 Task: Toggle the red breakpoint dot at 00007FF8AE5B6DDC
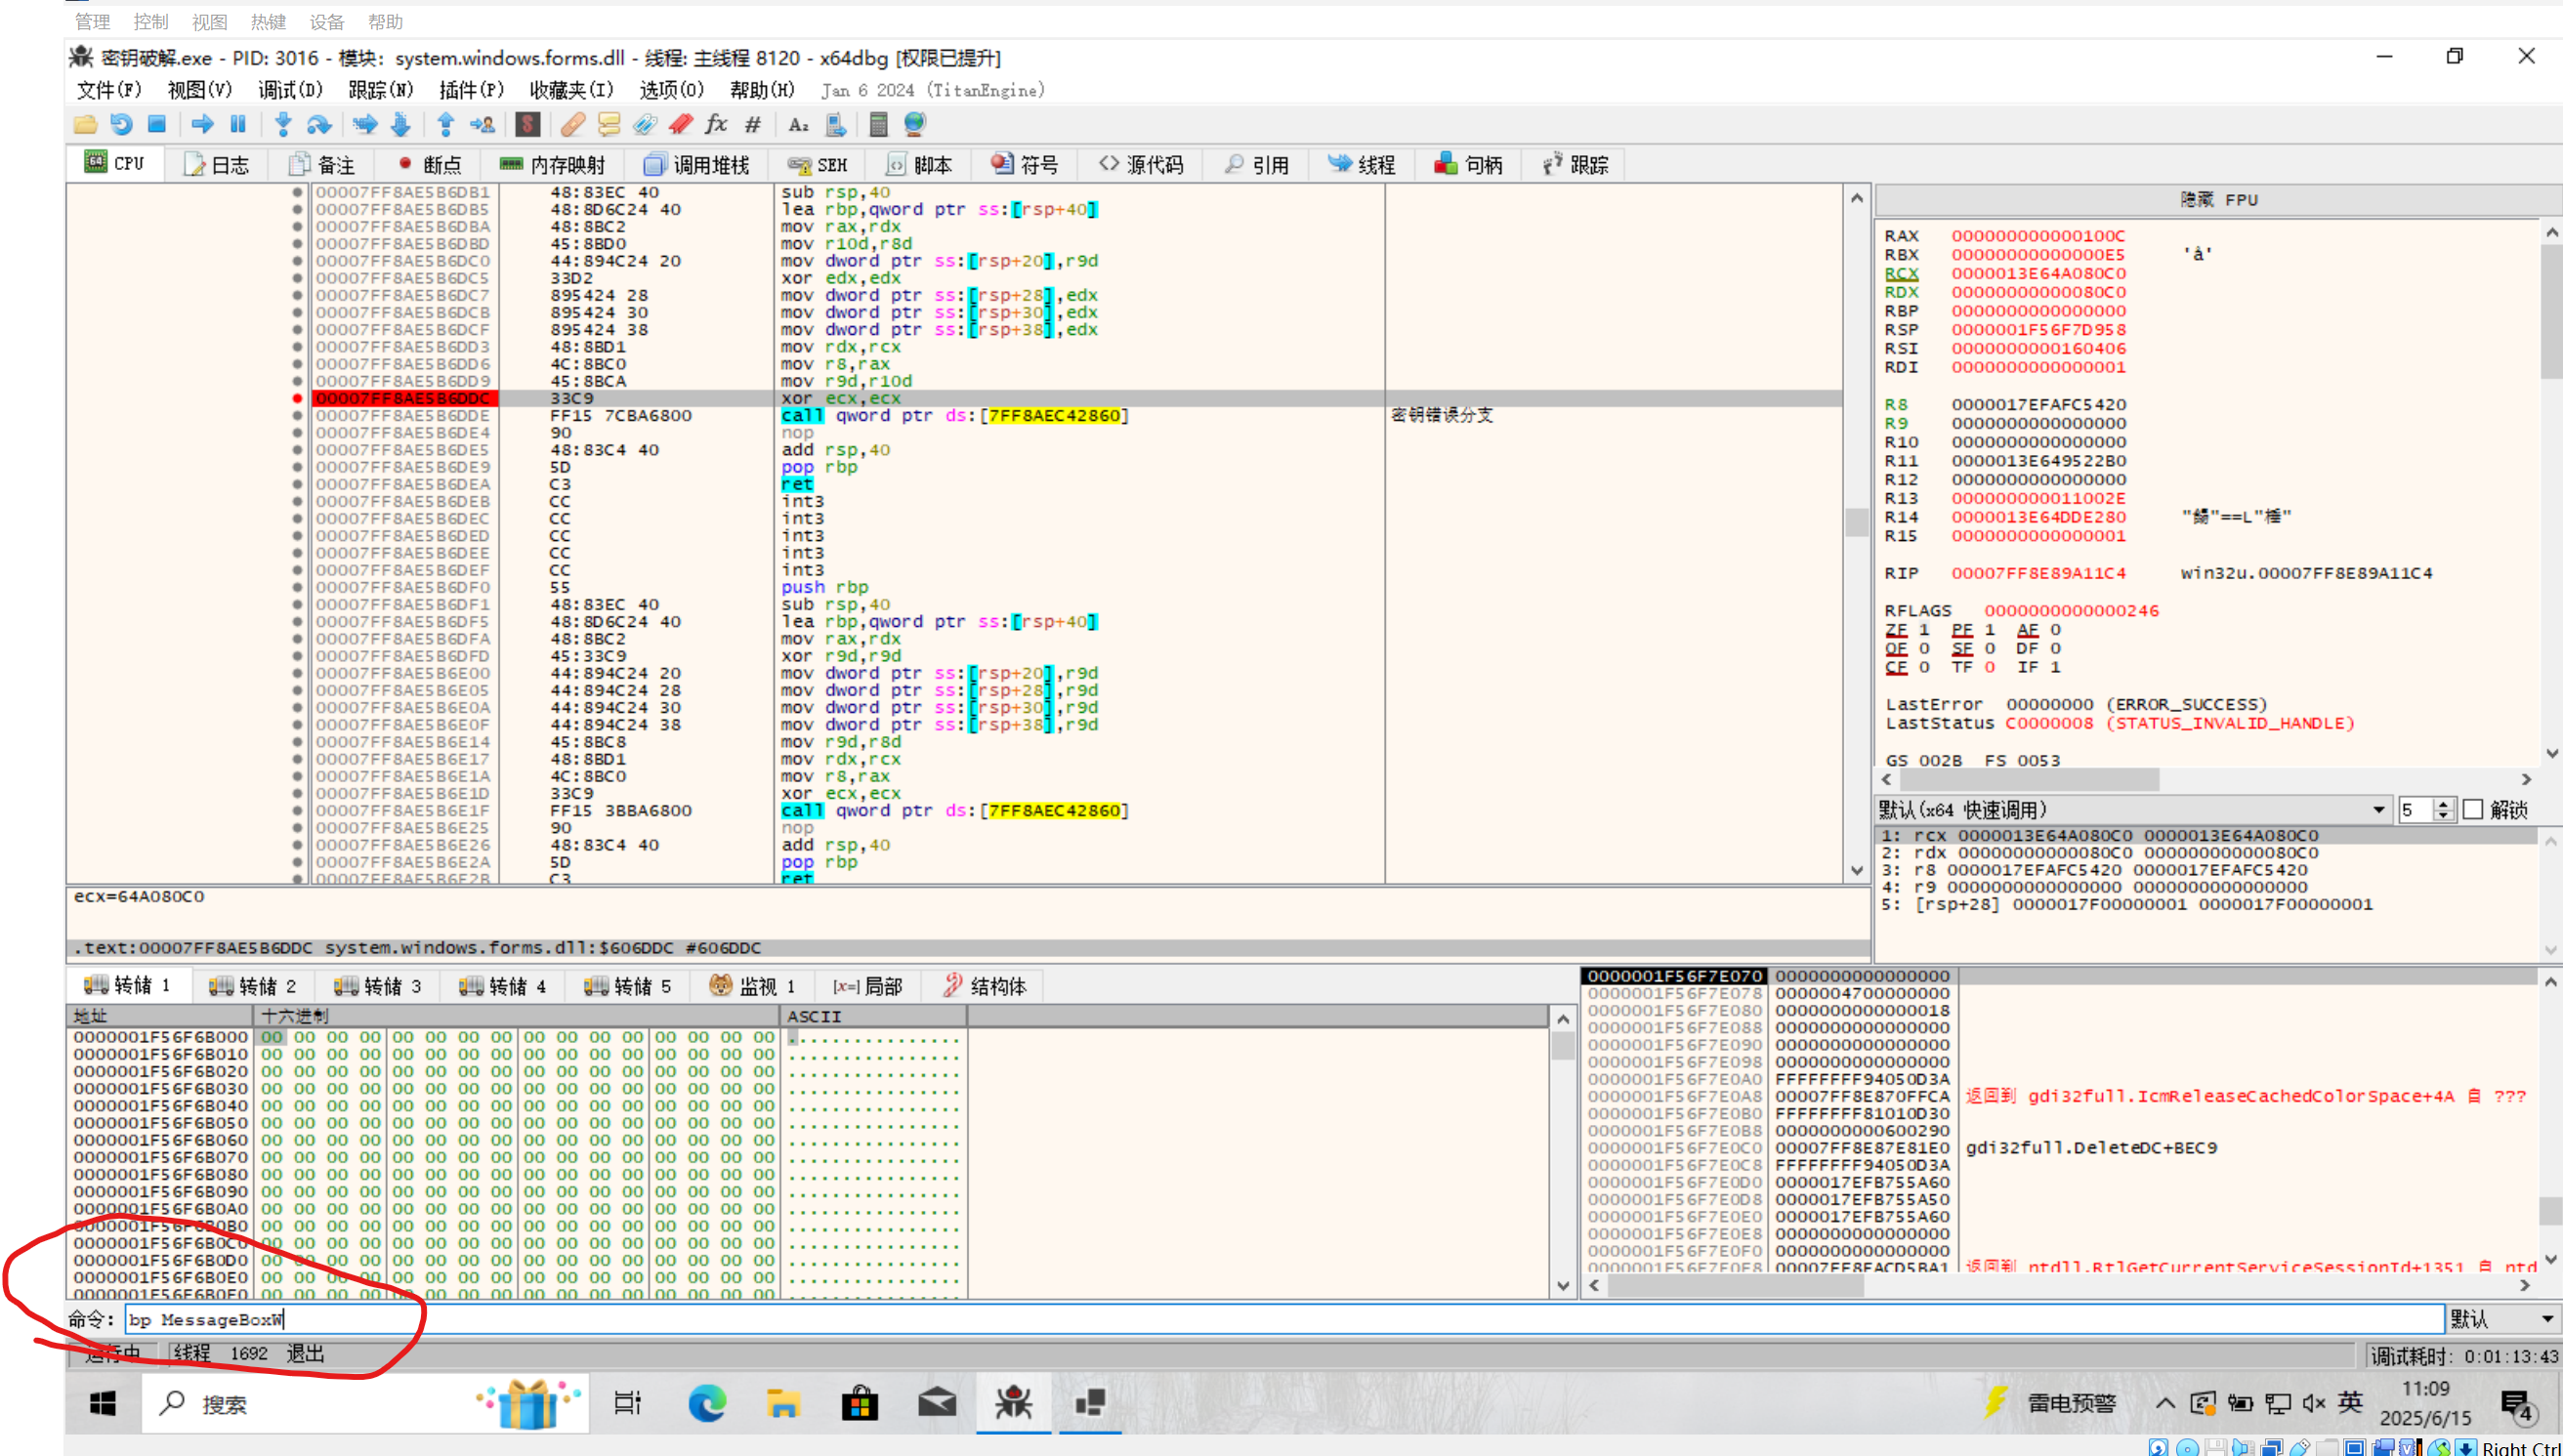(297, 399)
